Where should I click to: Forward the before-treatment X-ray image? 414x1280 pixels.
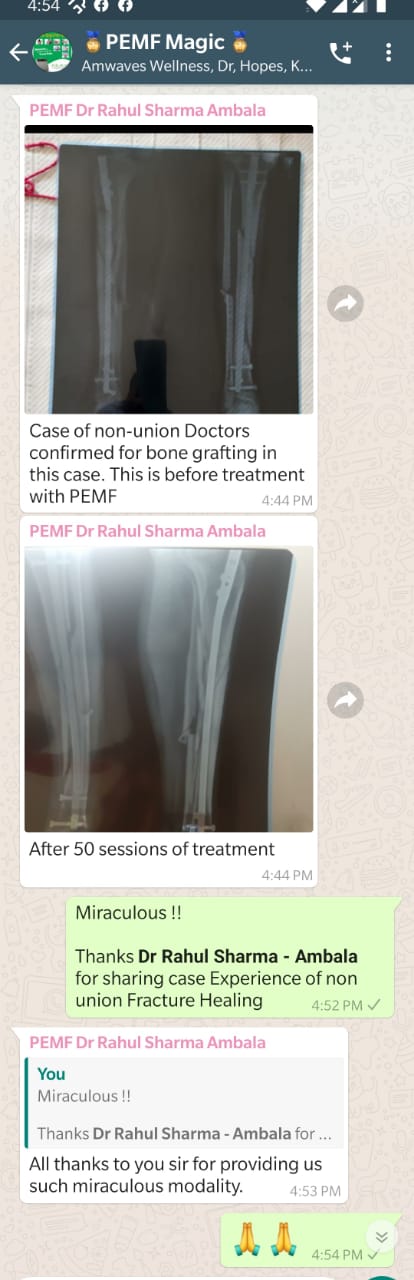coord(345,304)
